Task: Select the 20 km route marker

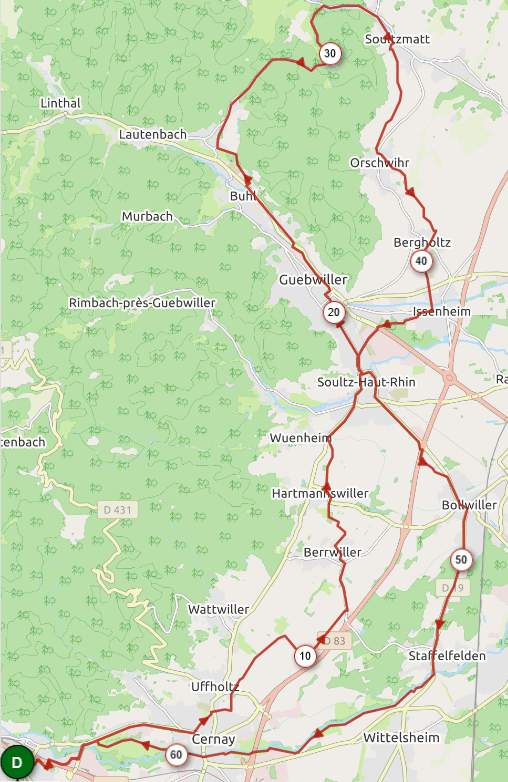Action: [x=334, y=313]
